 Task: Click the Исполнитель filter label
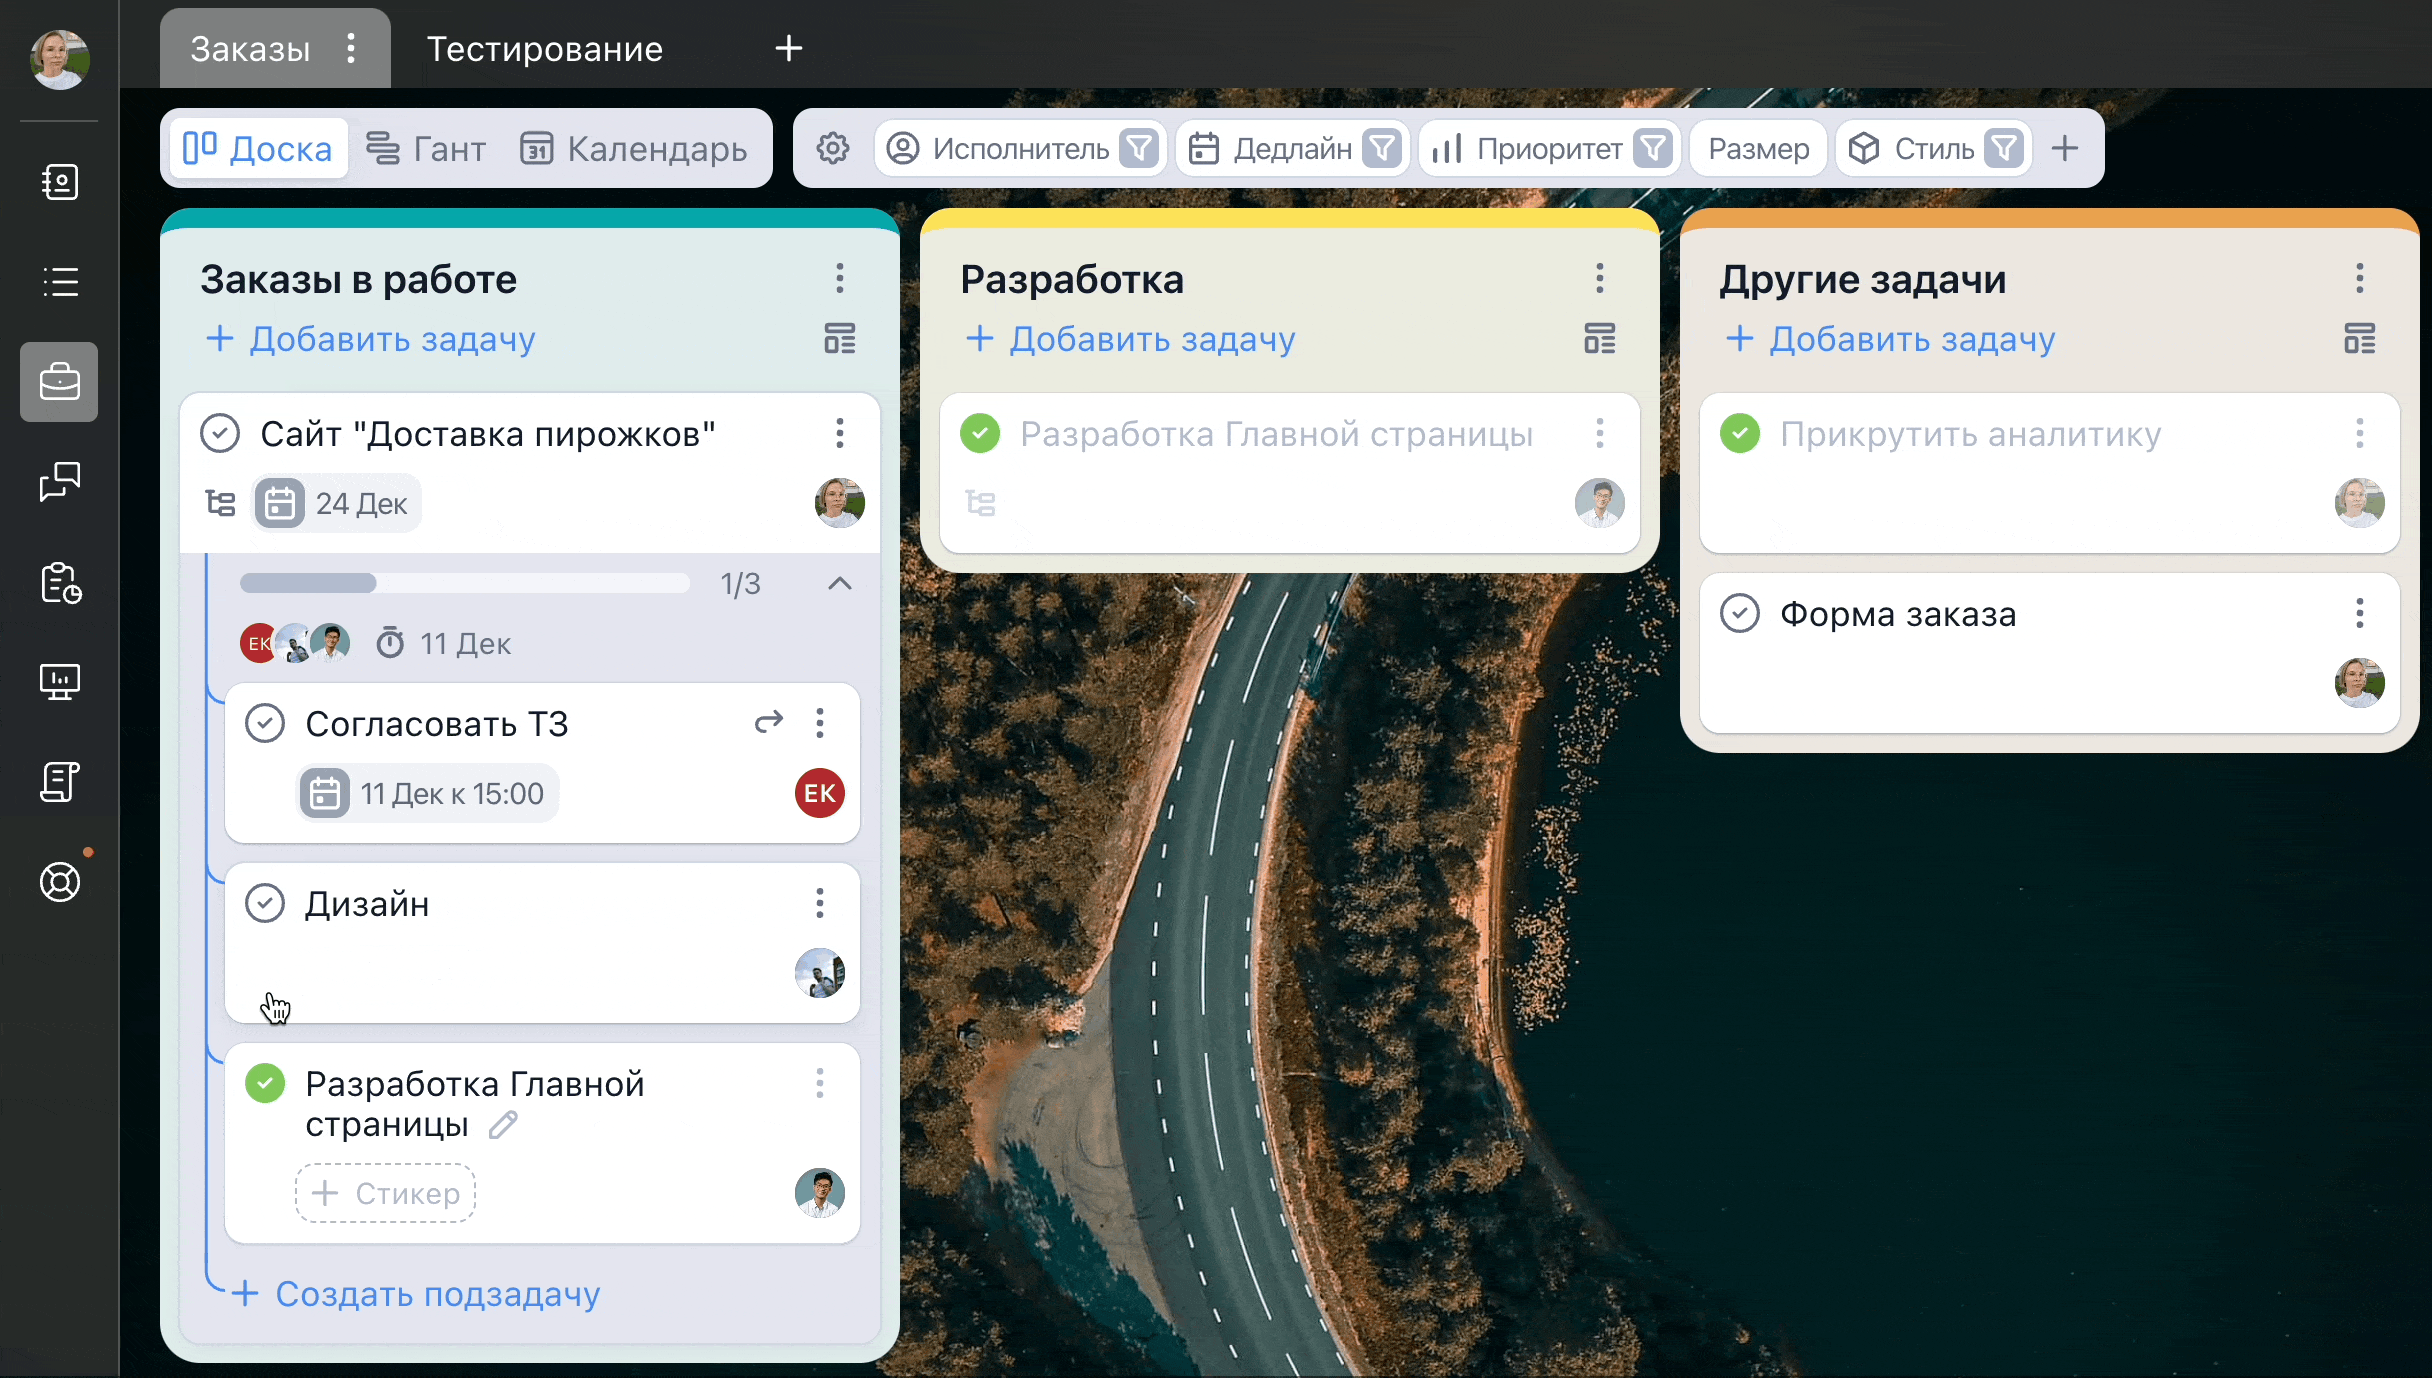tap(1021, 149)
